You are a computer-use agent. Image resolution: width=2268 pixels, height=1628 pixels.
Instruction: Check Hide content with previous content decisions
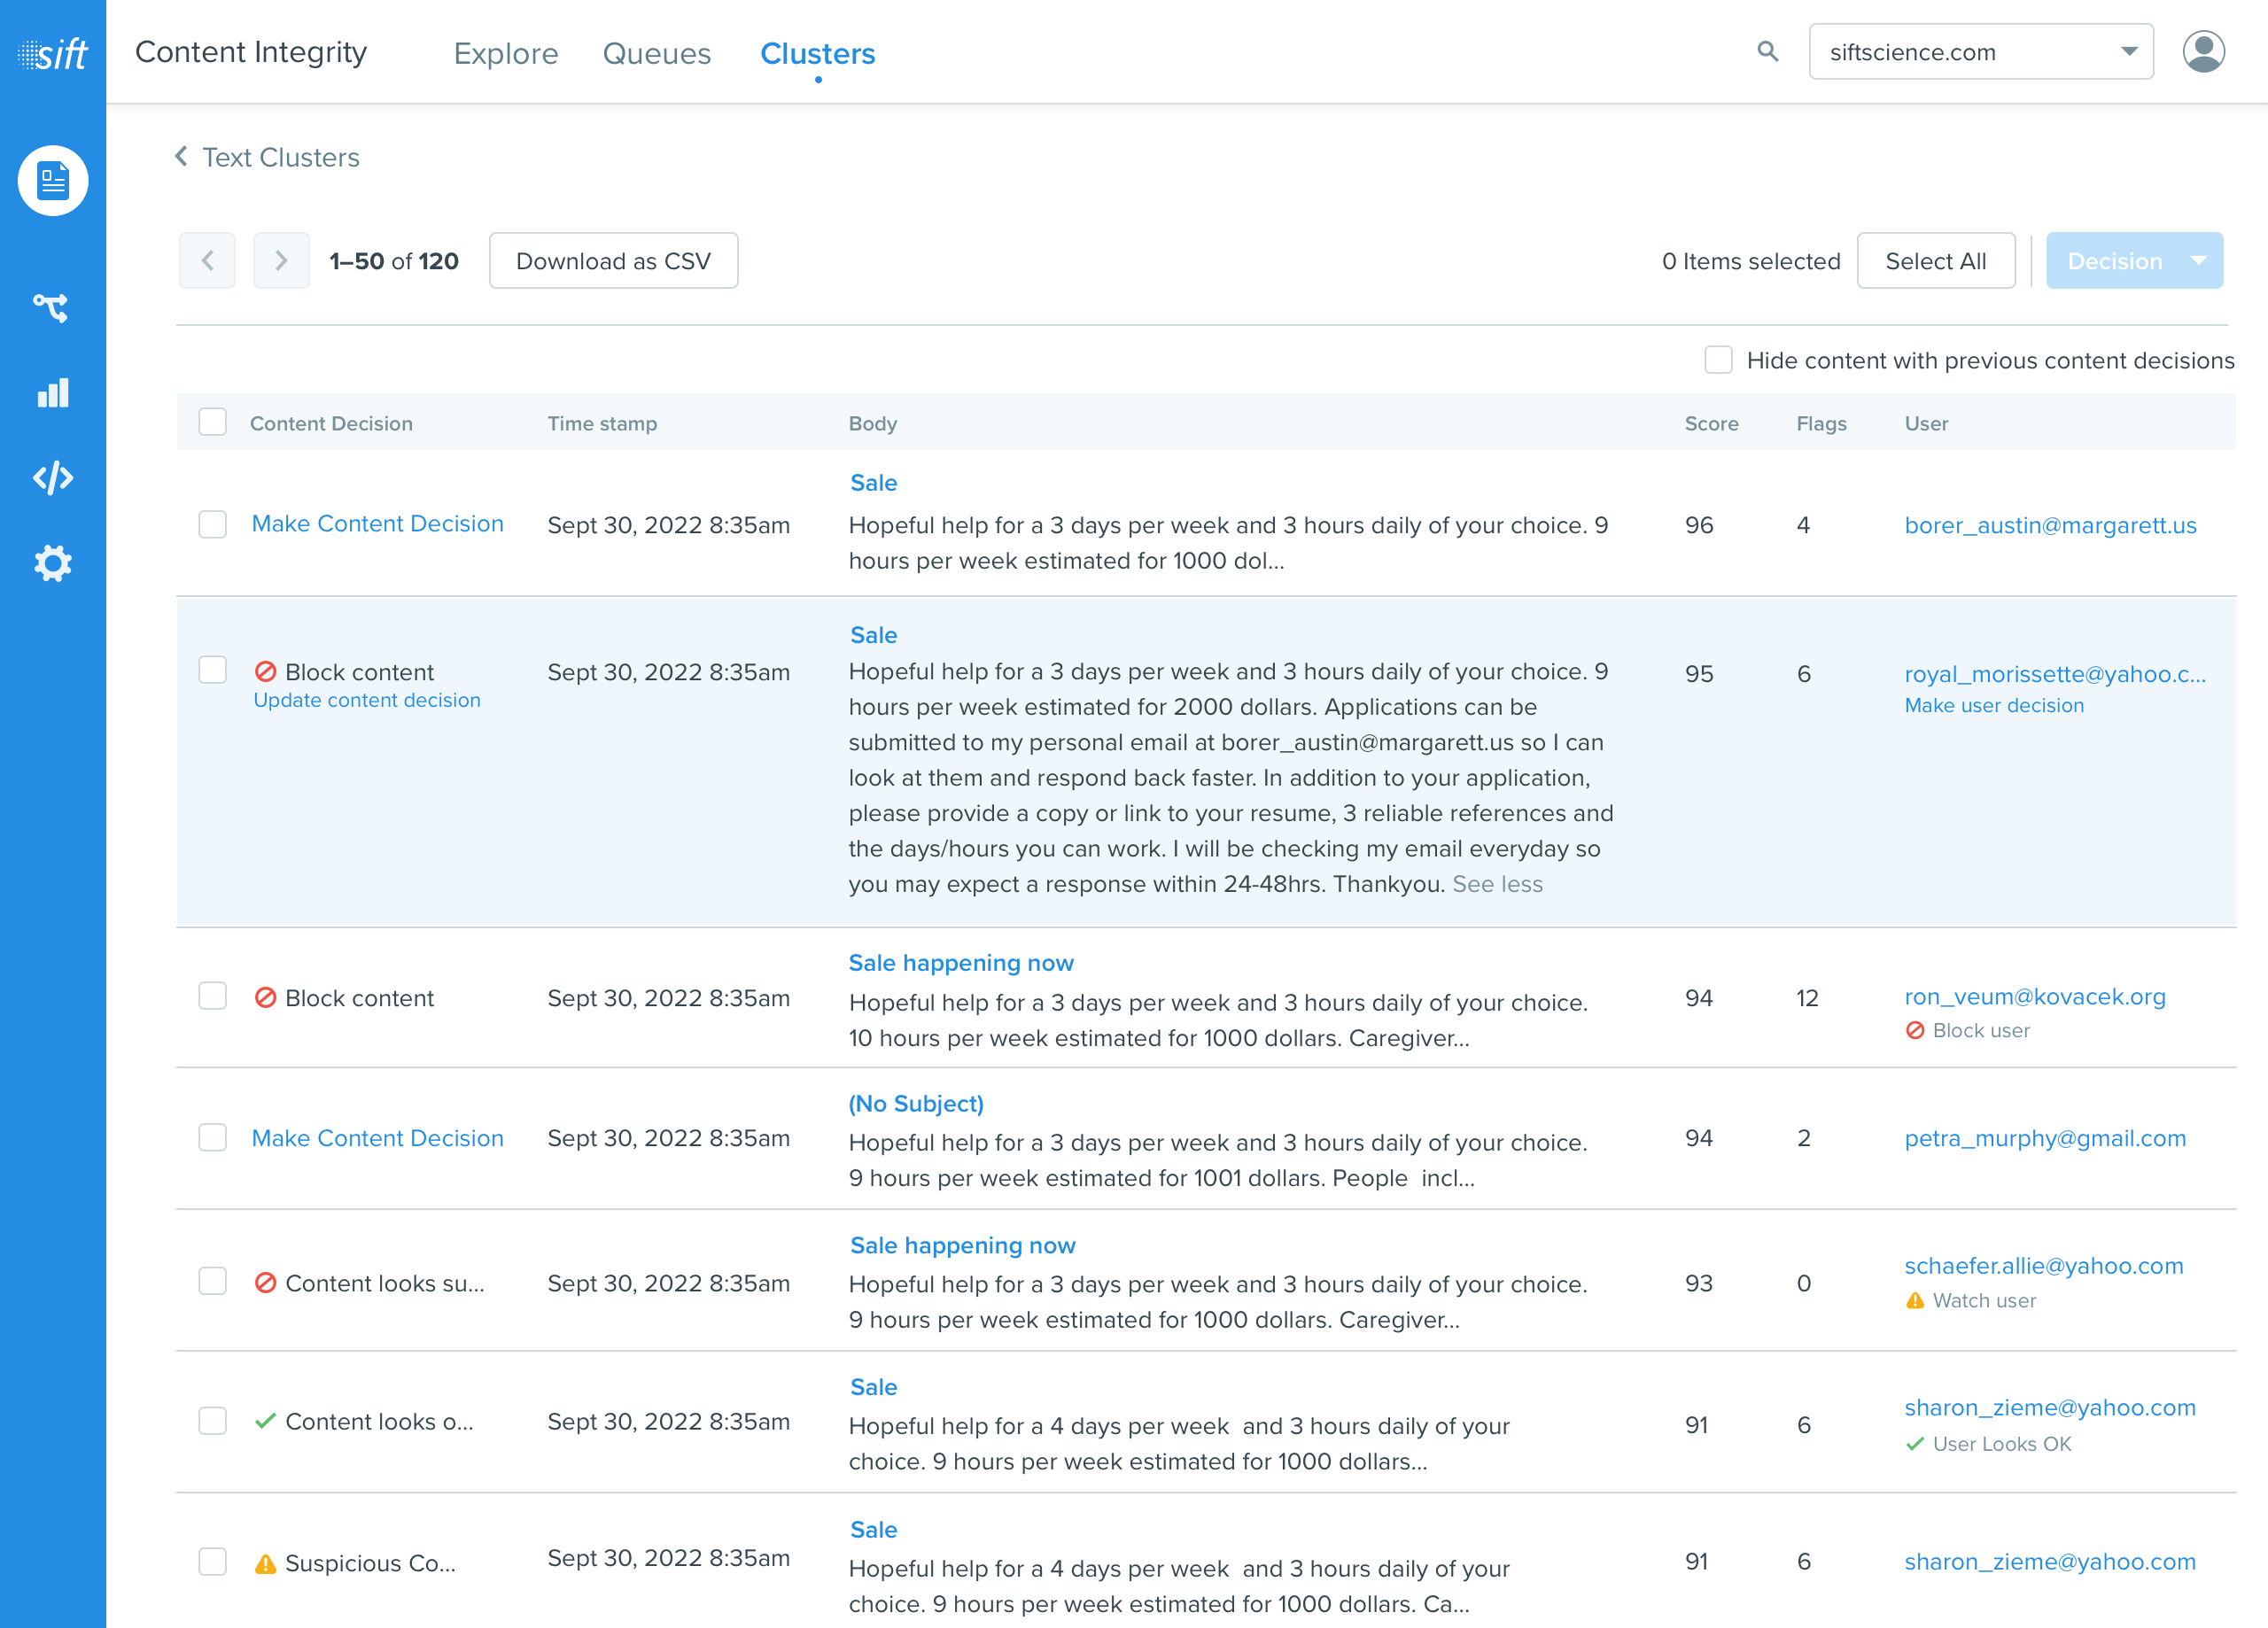pos(1718,360)
